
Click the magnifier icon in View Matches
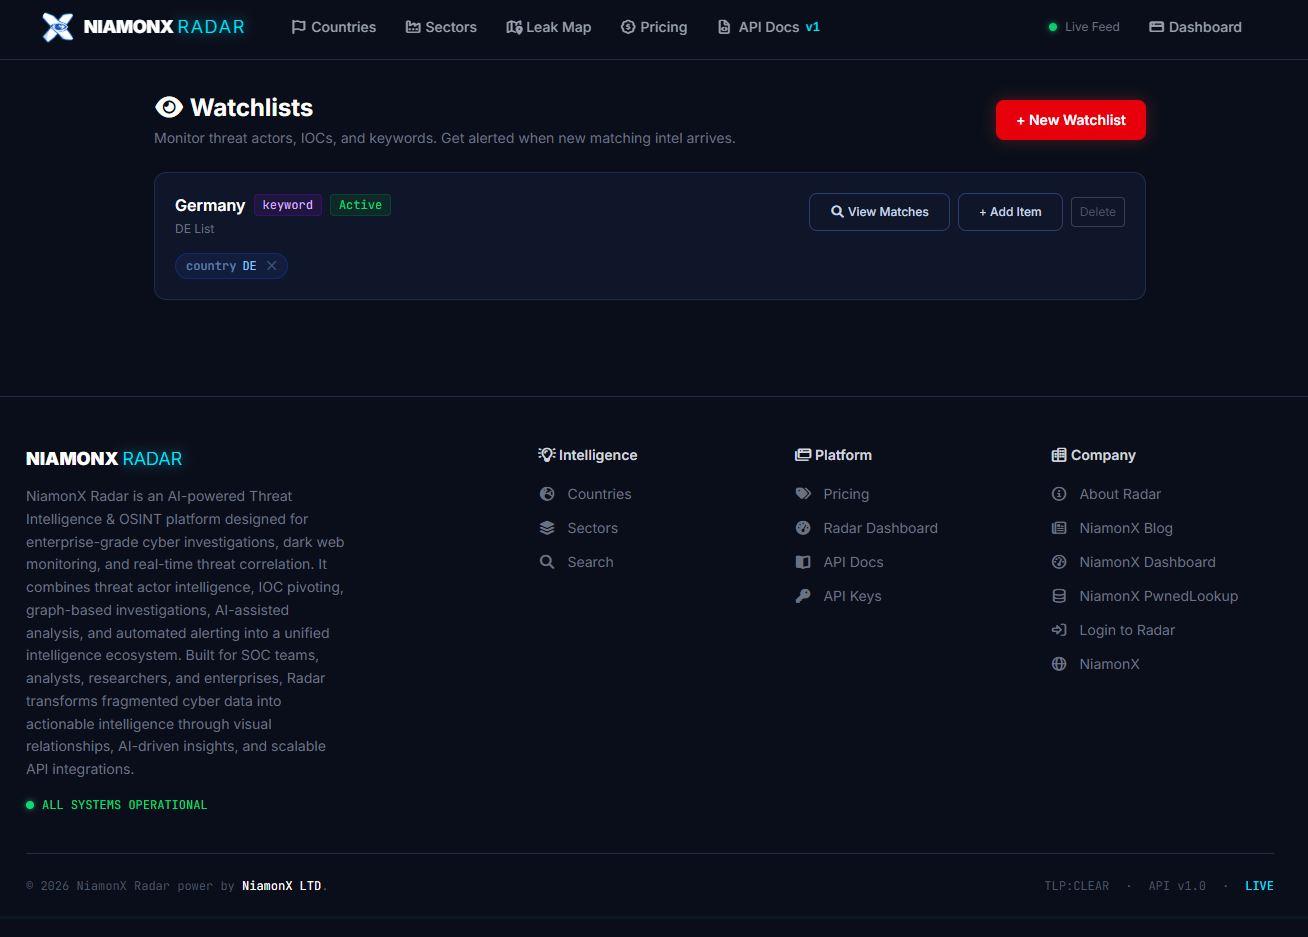[x=837, y=212]
